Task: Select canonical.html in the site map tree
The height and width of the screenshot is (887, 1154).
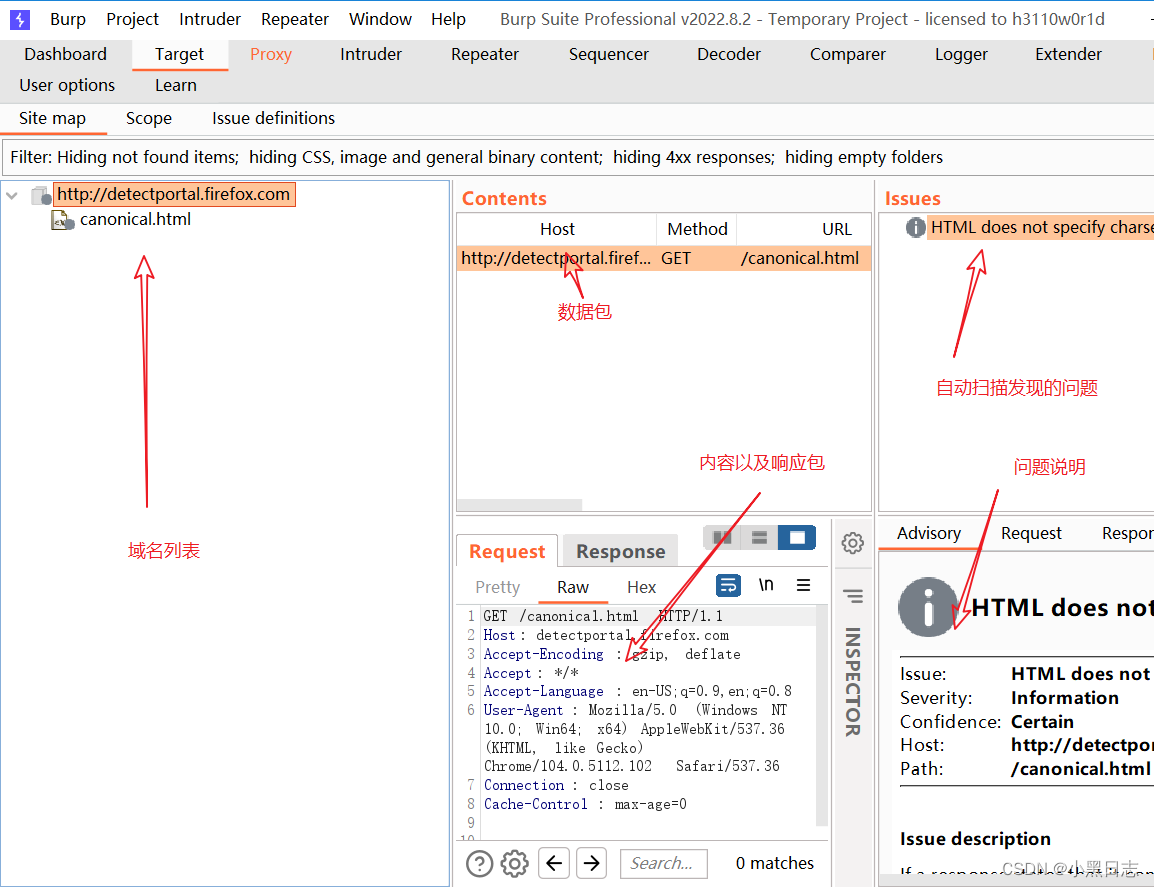Action: click(135, 219)
